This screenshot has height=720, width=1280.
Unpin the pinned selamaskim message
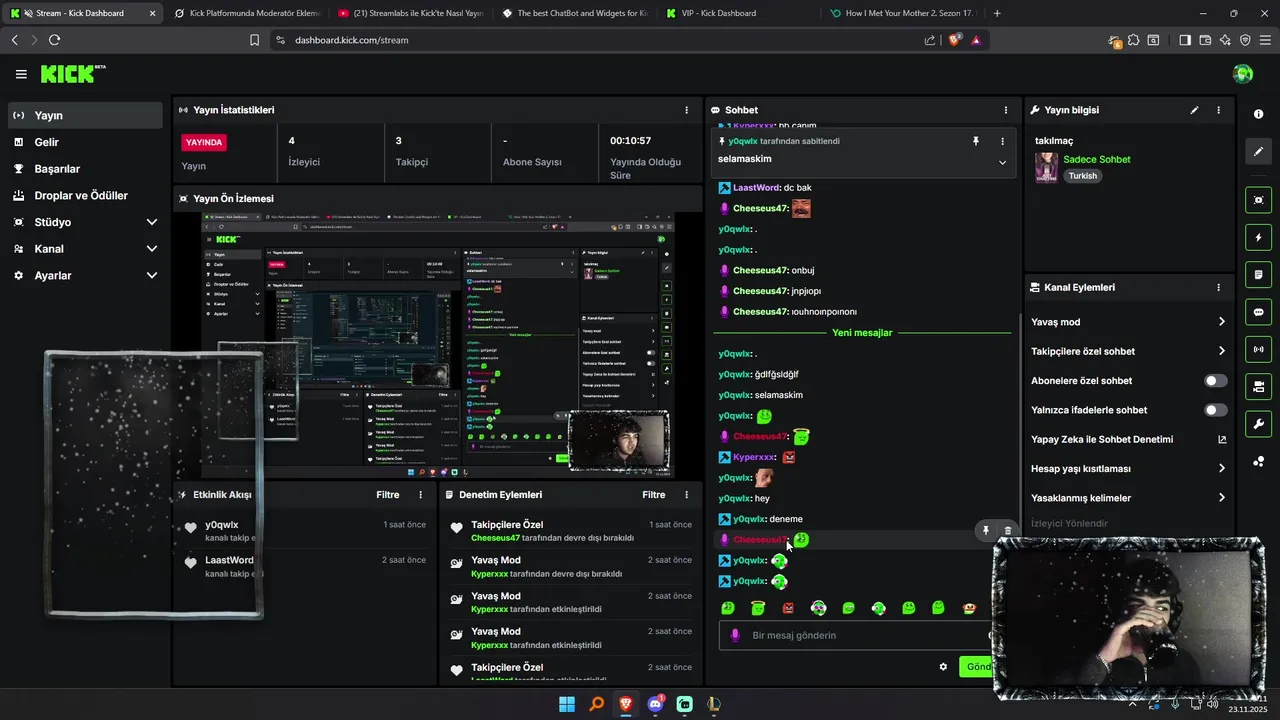point(975,142)
